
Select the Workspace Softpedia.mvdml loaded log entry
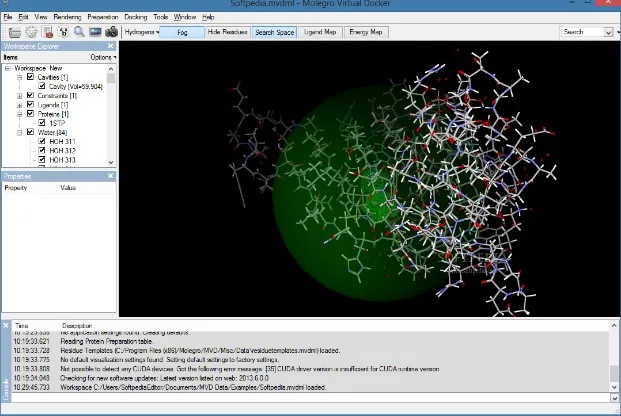click(x=310, y=387)
